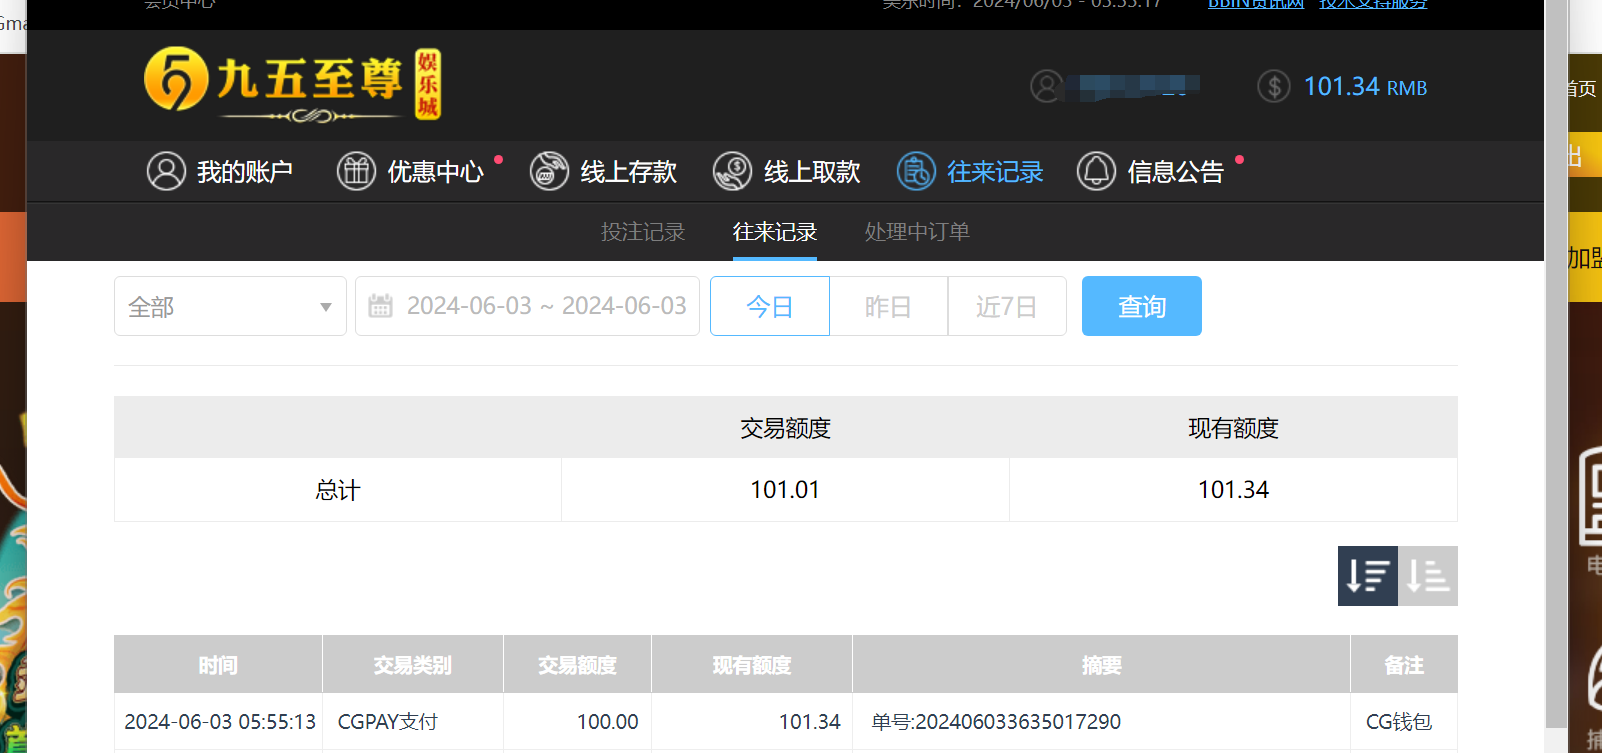Click the 2024-06-03 05:55:13 time cell
The image size is (1602, 753).
tap(220, 722)
